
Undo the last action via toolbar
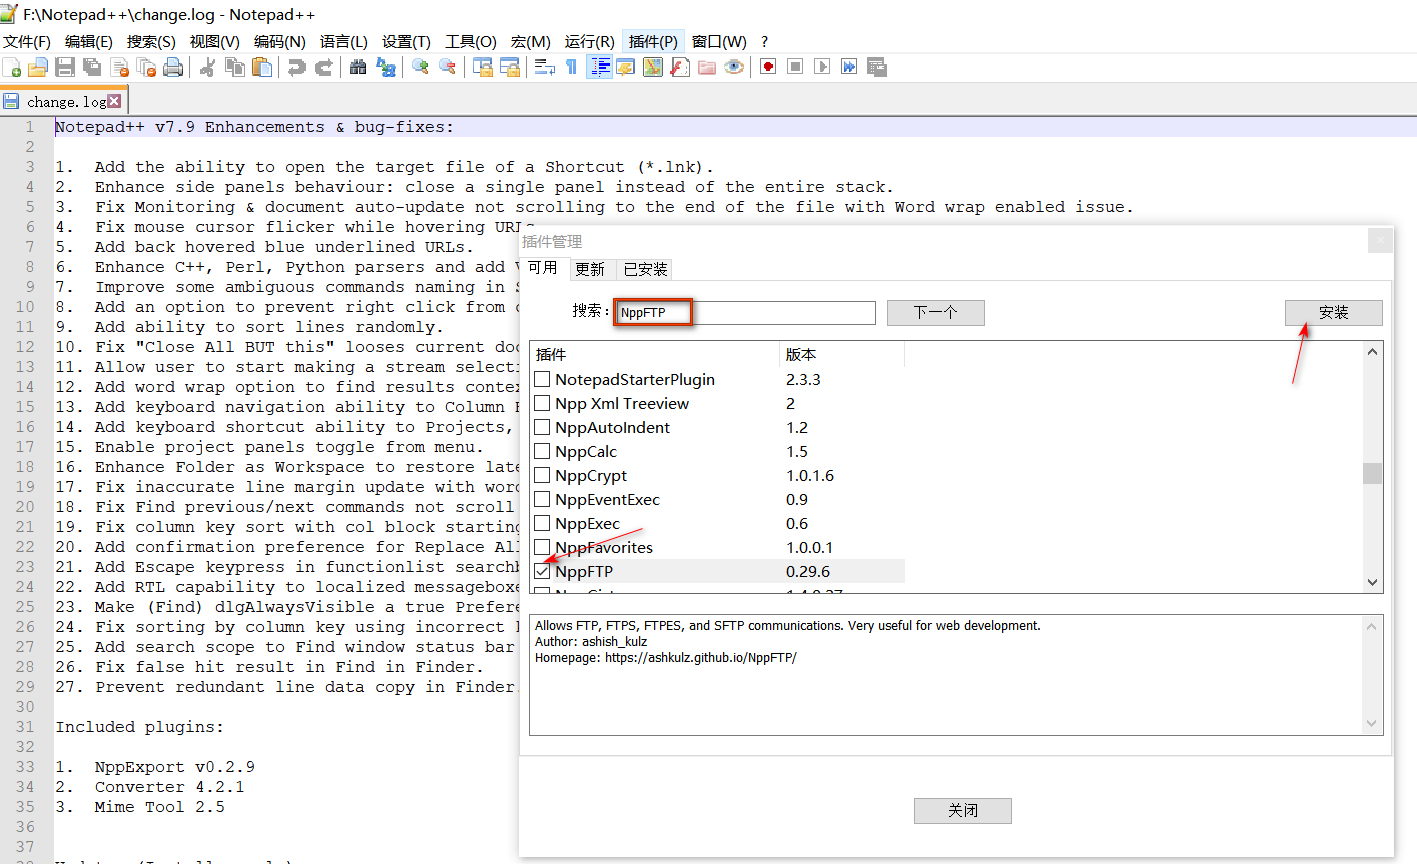pos(297,67)
